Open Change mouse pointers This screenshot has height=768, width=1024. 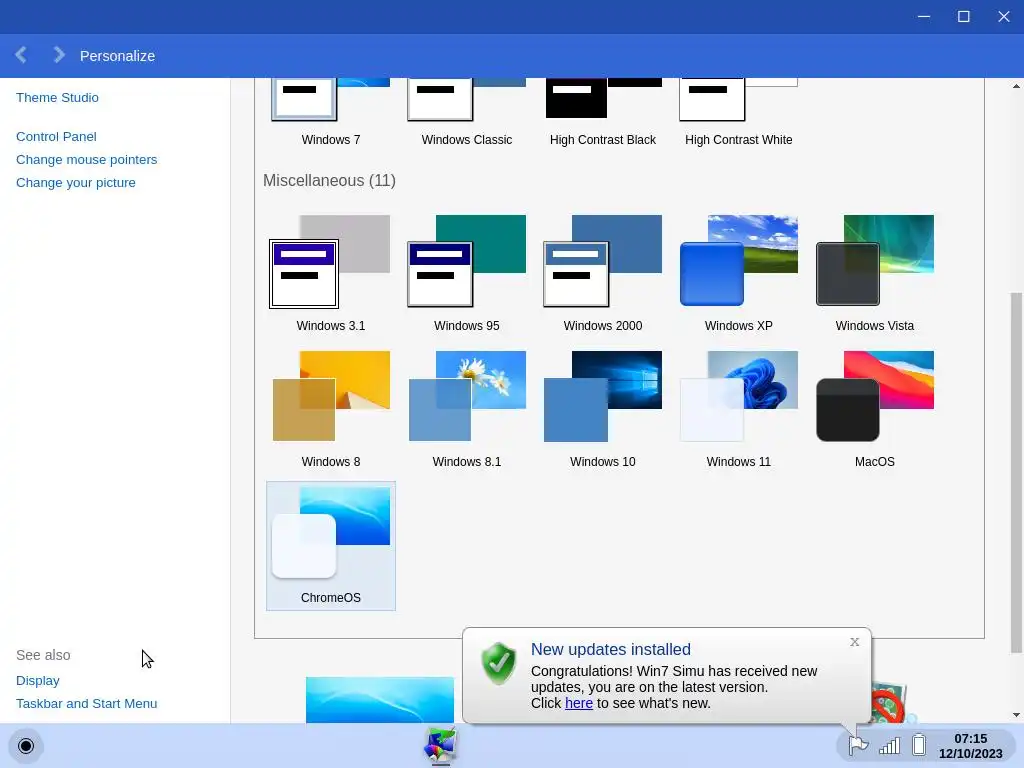86,159
